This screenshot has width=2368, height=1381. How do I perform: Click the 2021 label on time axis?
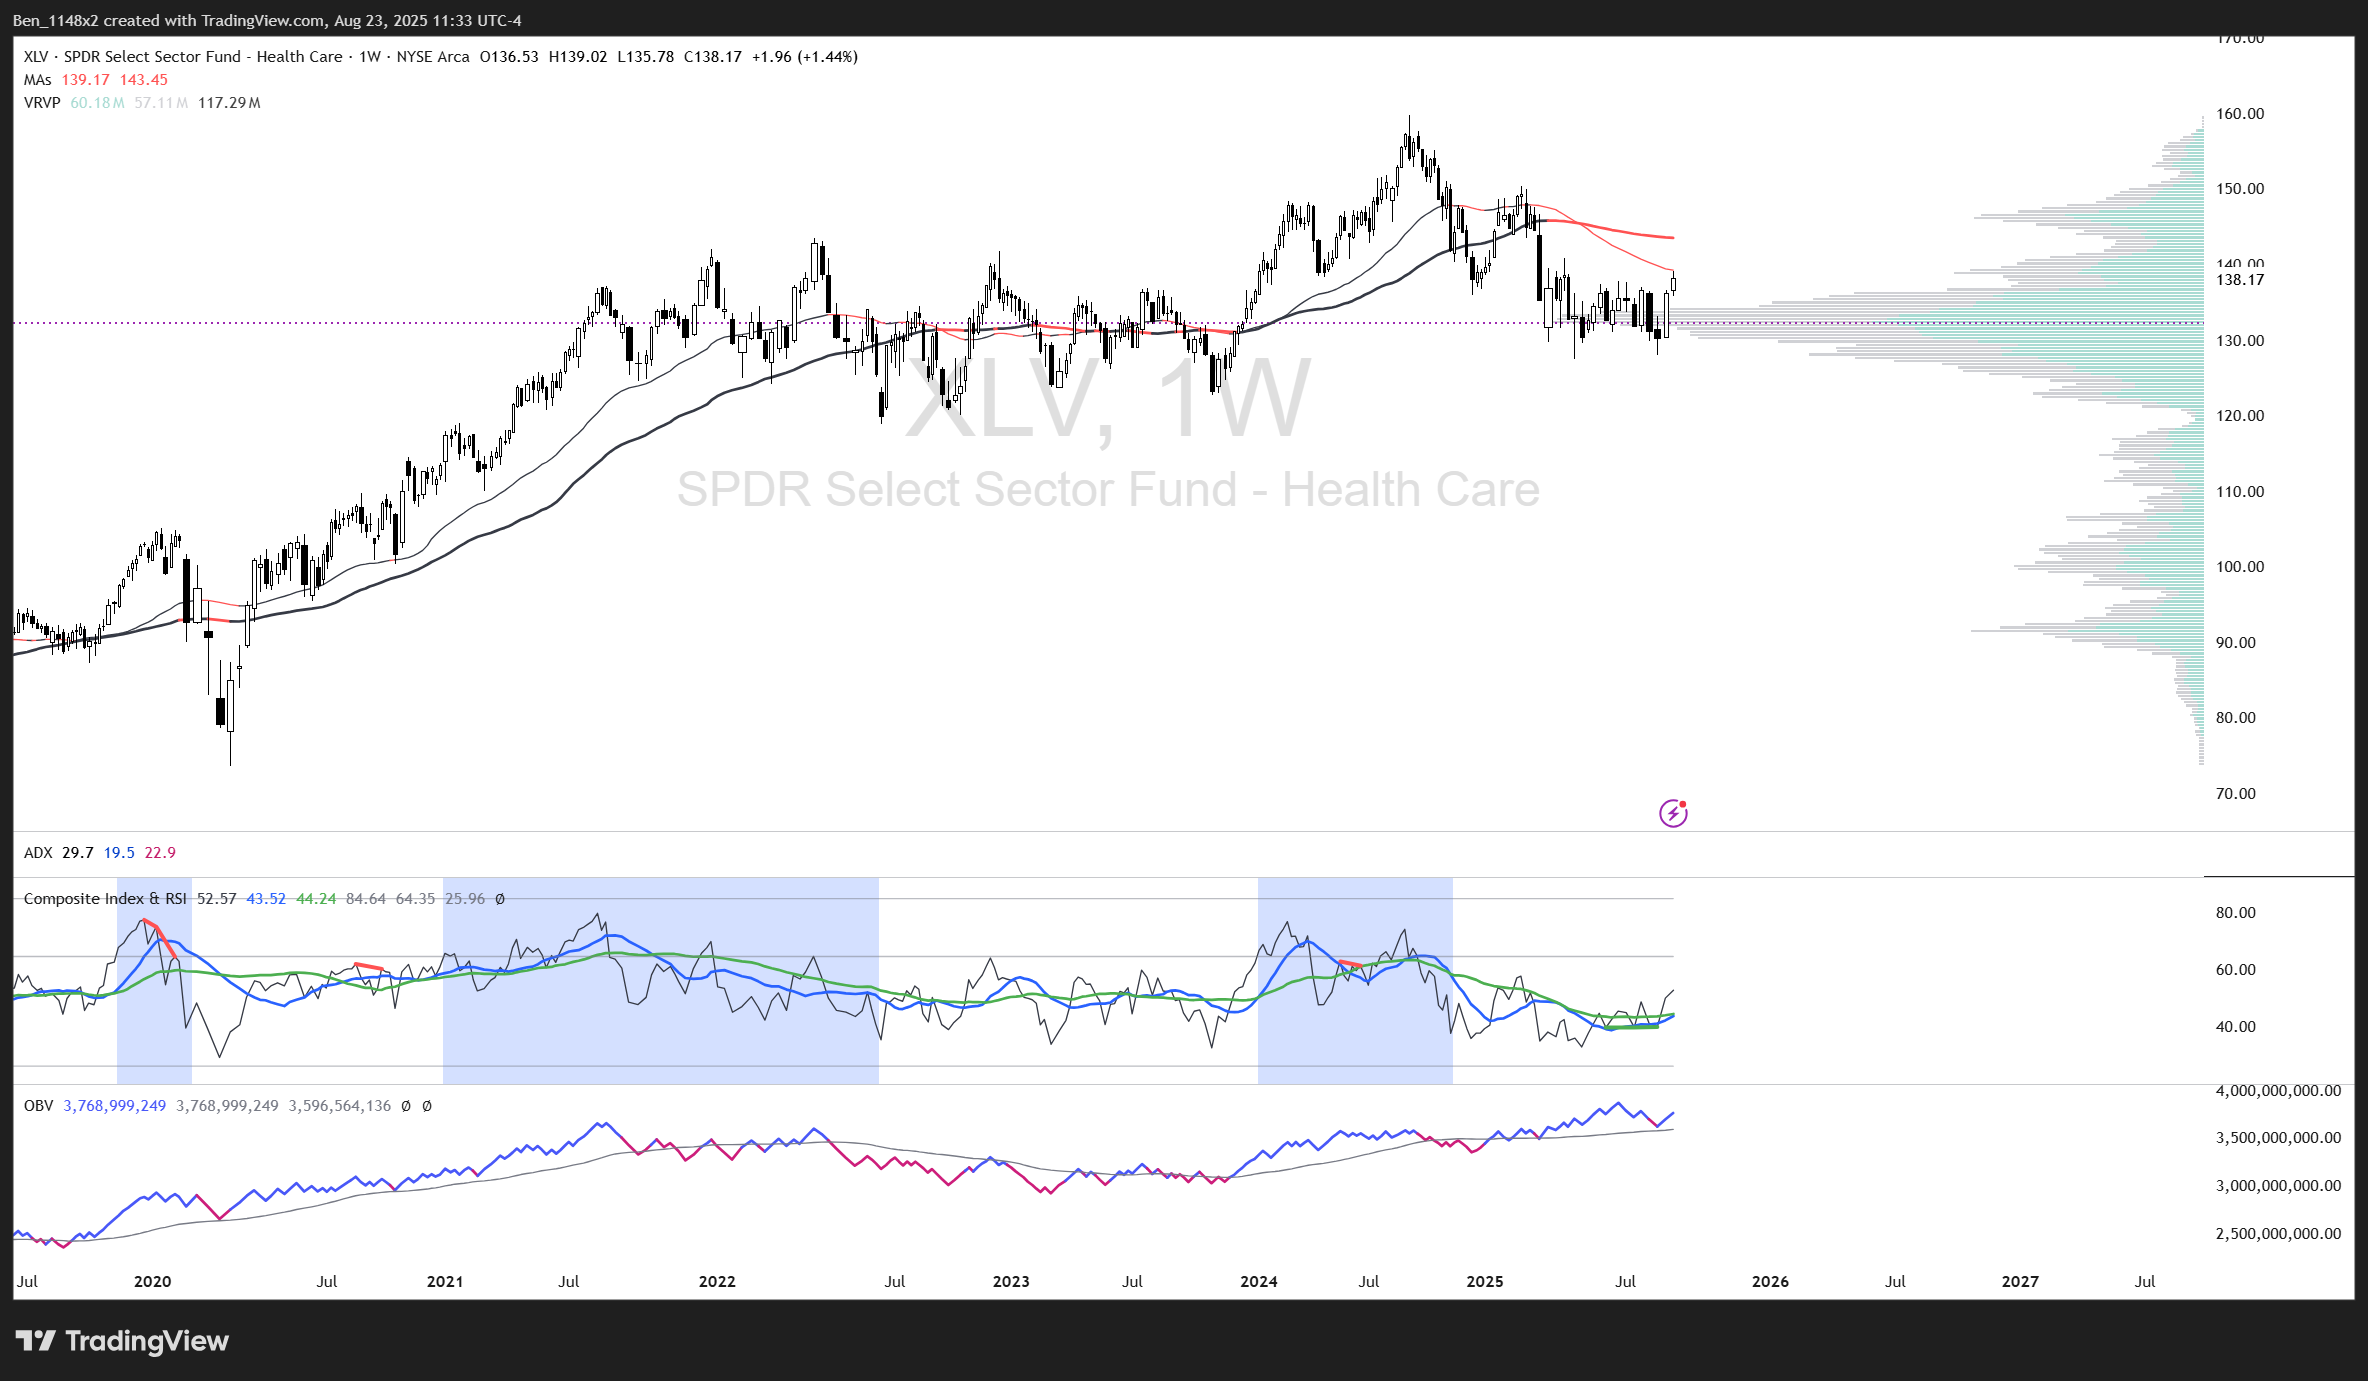coord(444,1282)
